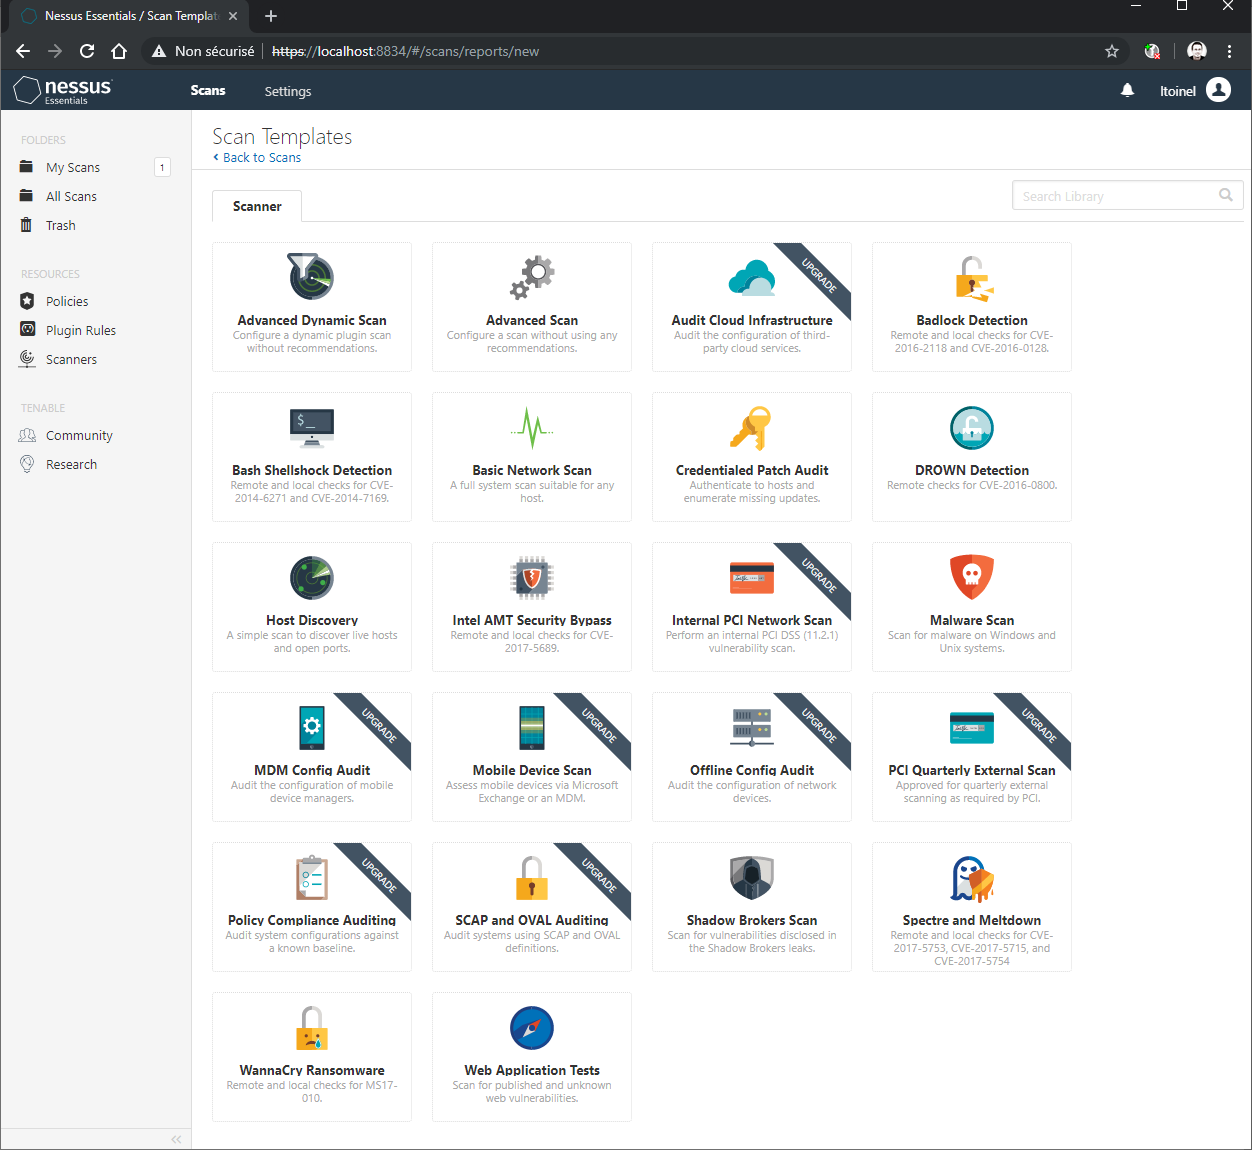The width and height of the screenshot is (1252, 1160).
Task: Open the WannaCry Ransomware crying lock icon
Action: (x=312, y=1028)
